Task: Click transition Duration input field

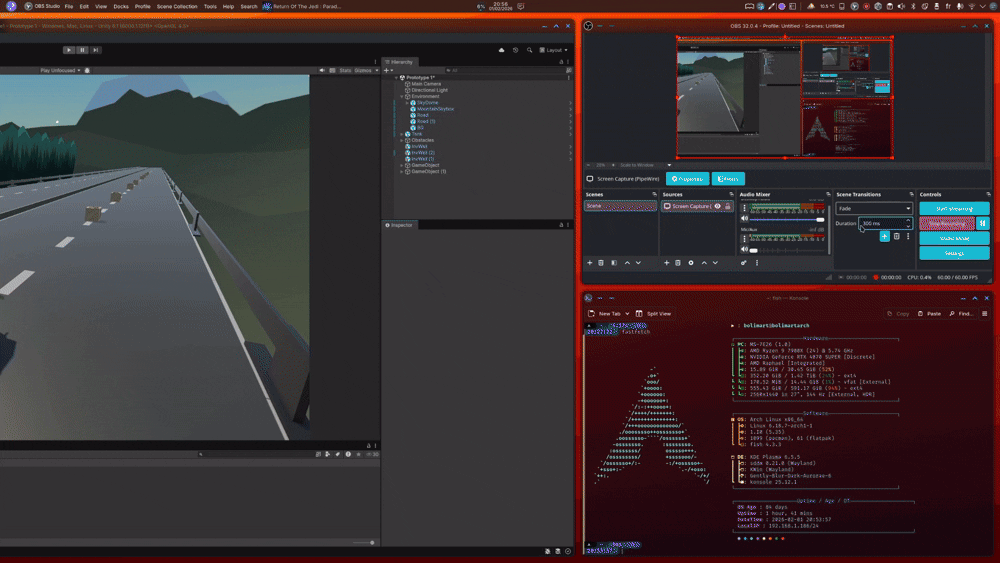Action: tap(885, 223)
